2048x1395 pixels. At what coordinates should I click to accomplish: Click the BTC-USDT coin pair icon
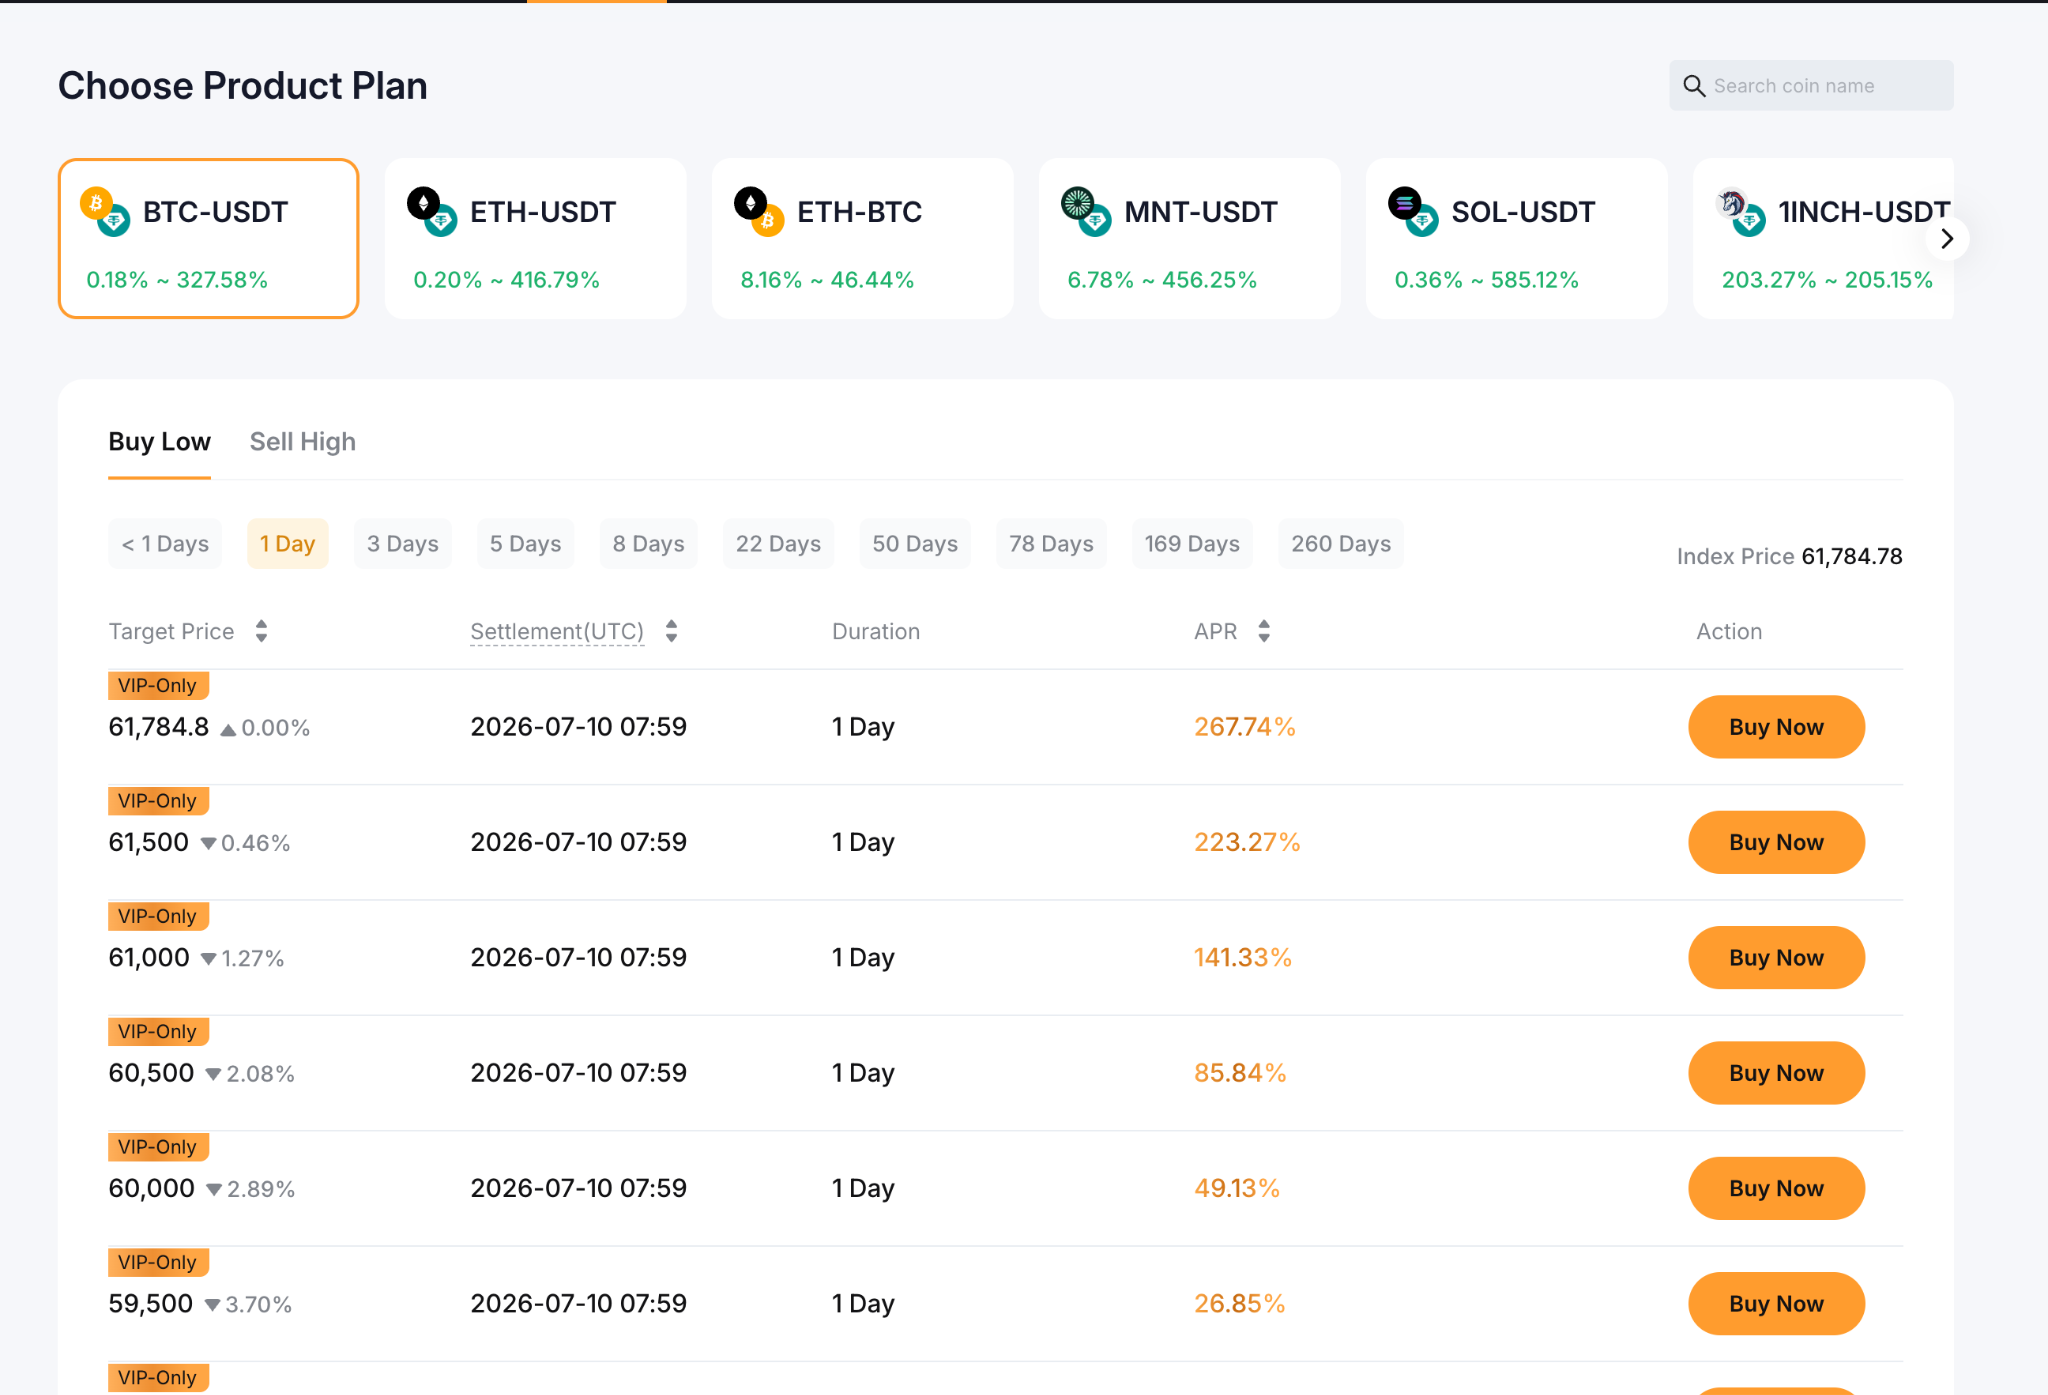click(105, 211)
